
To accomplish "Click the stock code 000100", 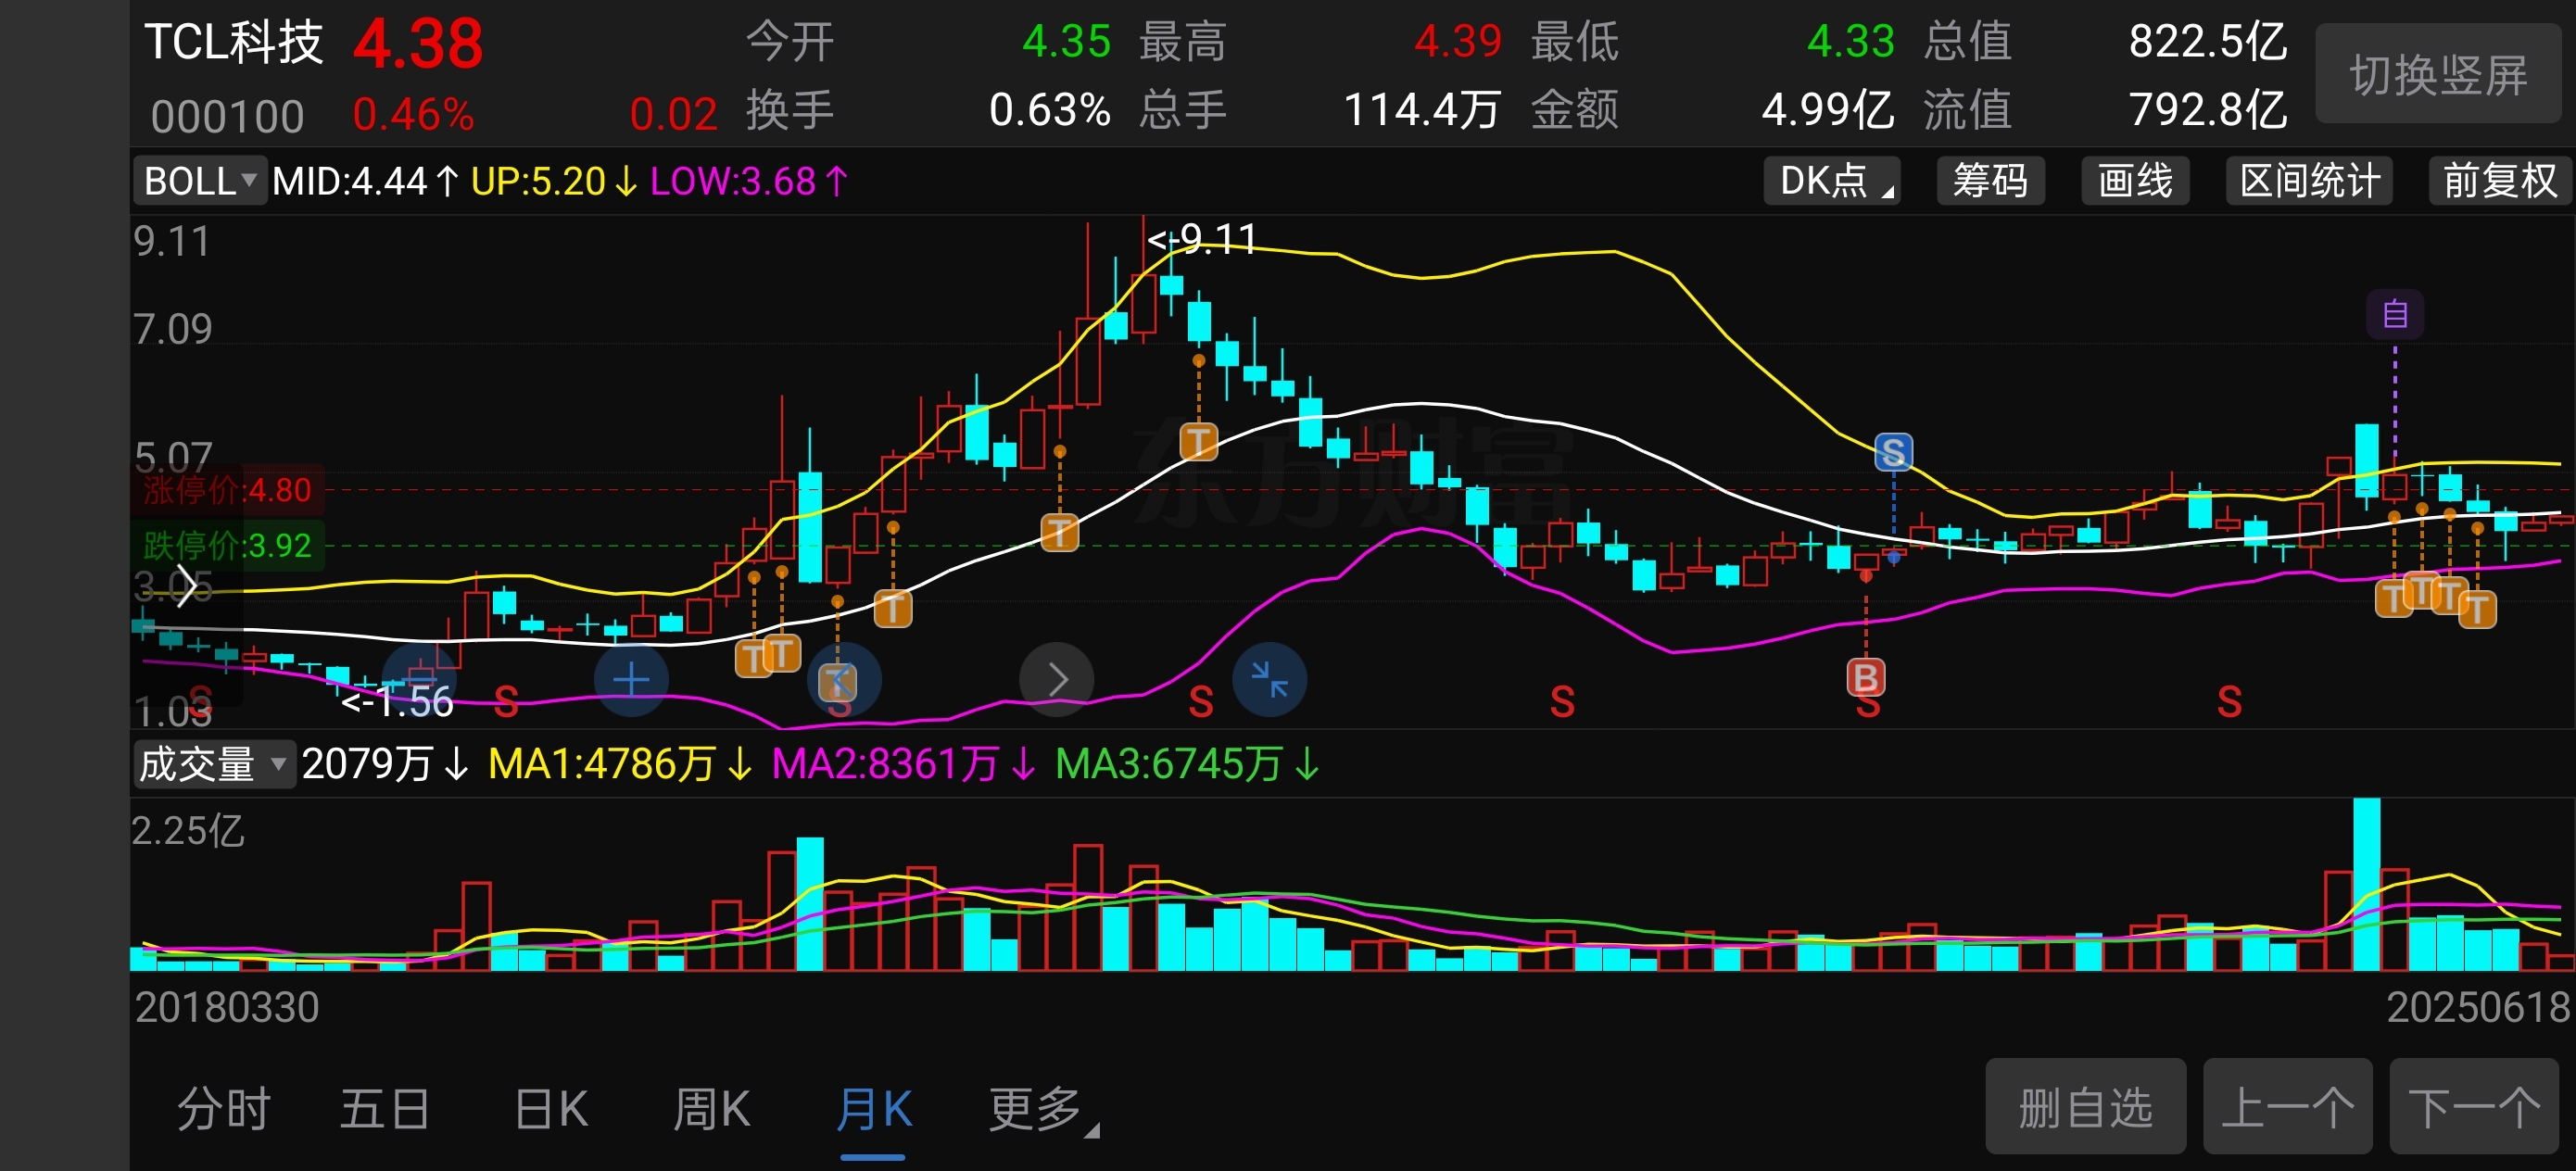I will (x=227, y=117).
